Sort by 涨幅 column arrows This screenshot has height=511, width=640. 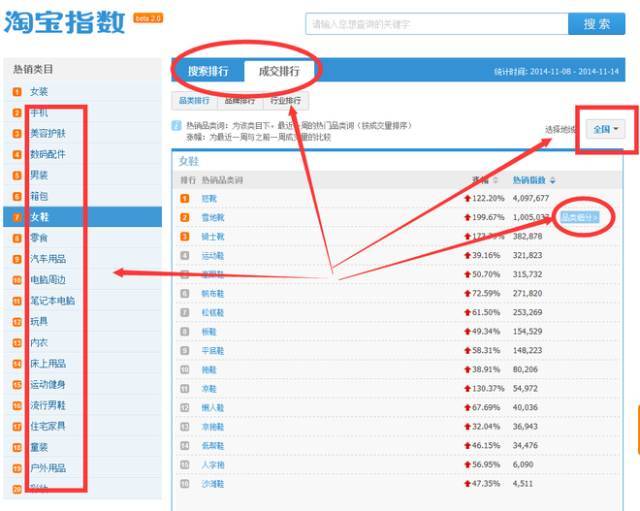[496, 180]
